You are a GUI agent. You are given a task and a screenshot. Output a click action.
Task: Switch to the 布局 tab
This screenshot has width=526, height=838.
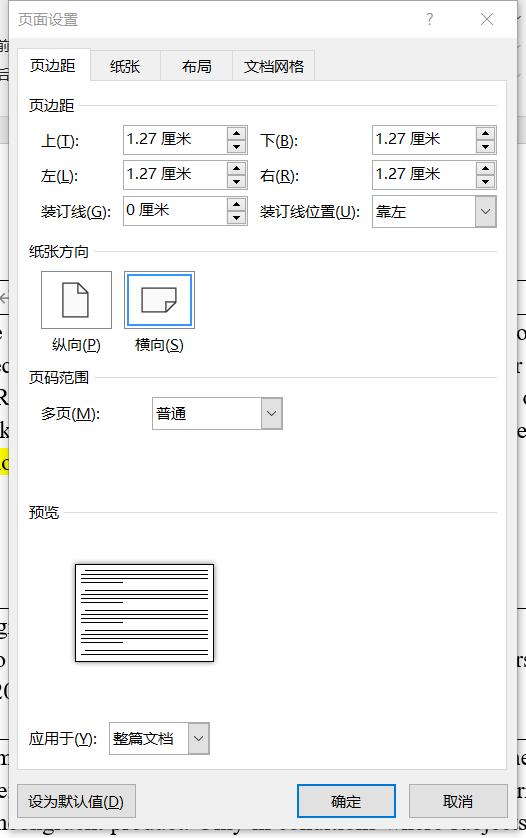coord(196,66)
